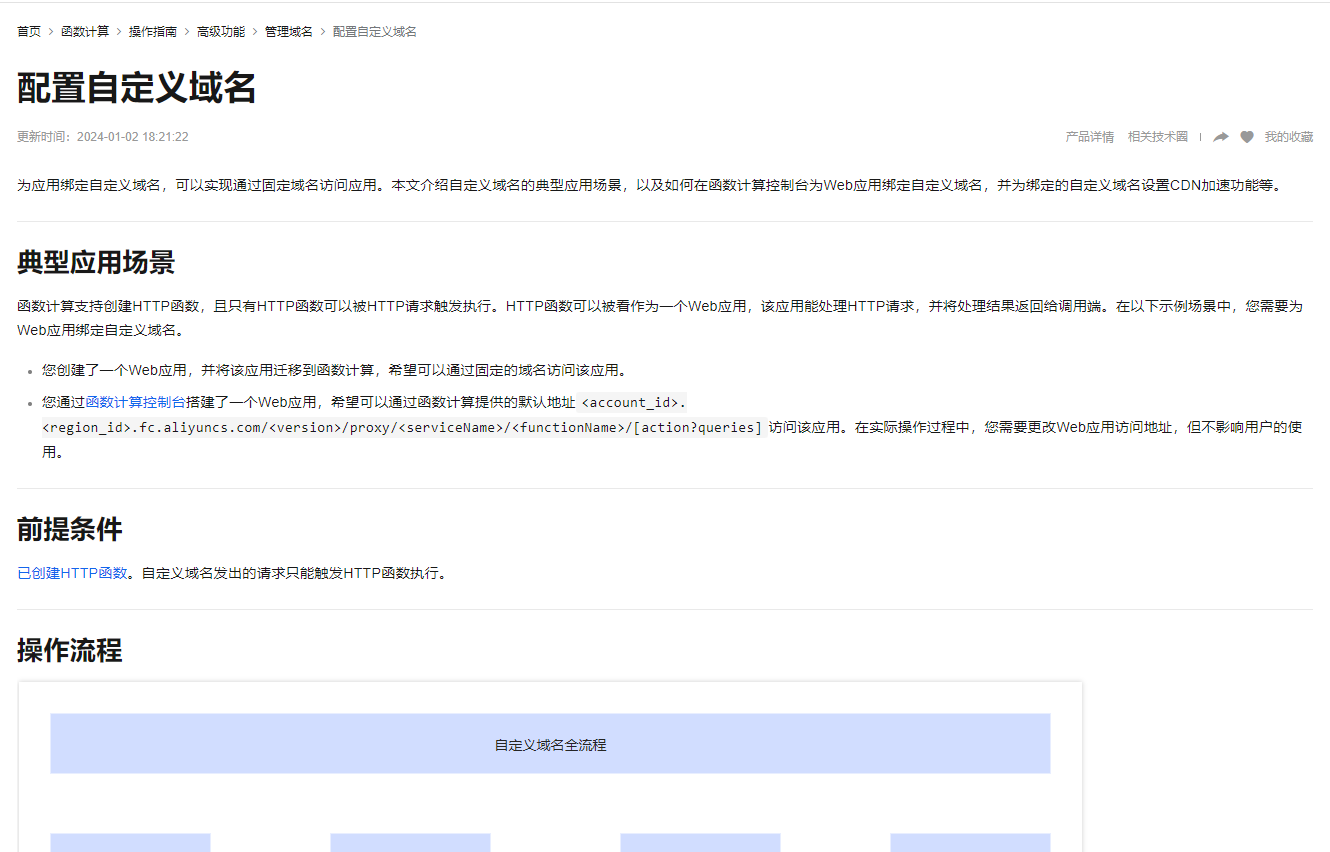This screenshot has width=1330, height=852.
Task: Click the heart favorite icon
Action: tap(1247, 137)
